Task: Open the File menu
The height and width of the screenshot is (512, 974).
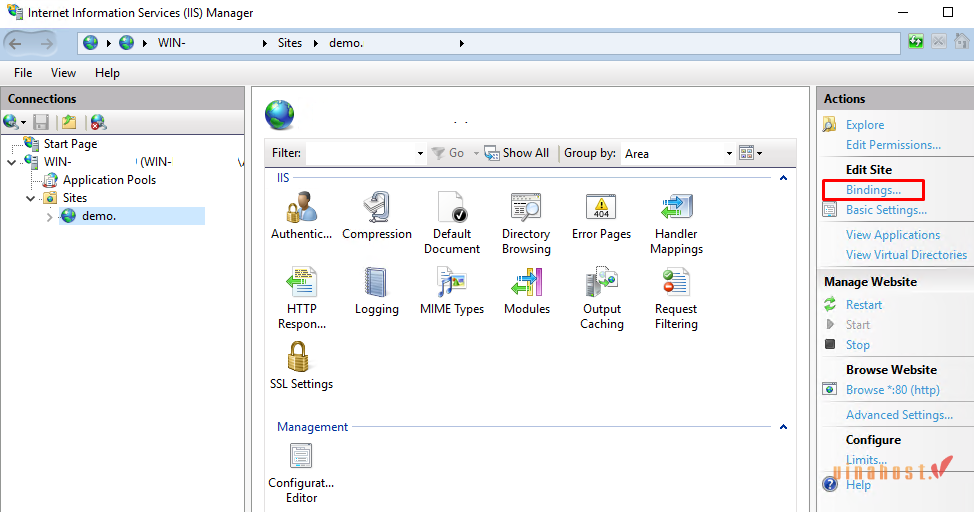Action: coord(23,73)
